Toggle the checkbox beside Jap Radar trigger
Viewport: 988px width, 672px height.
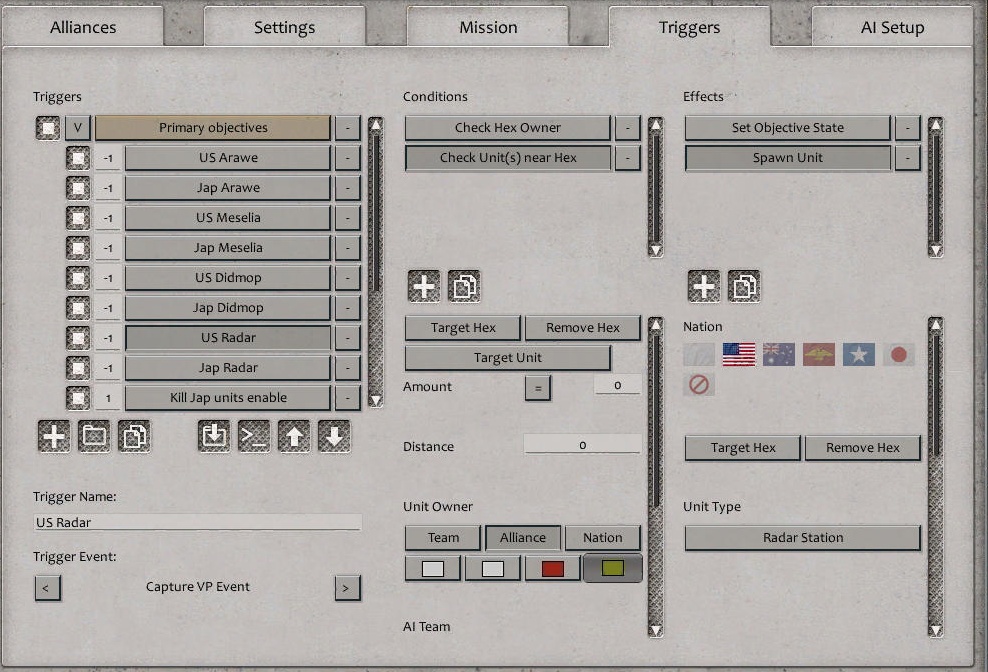78,368
